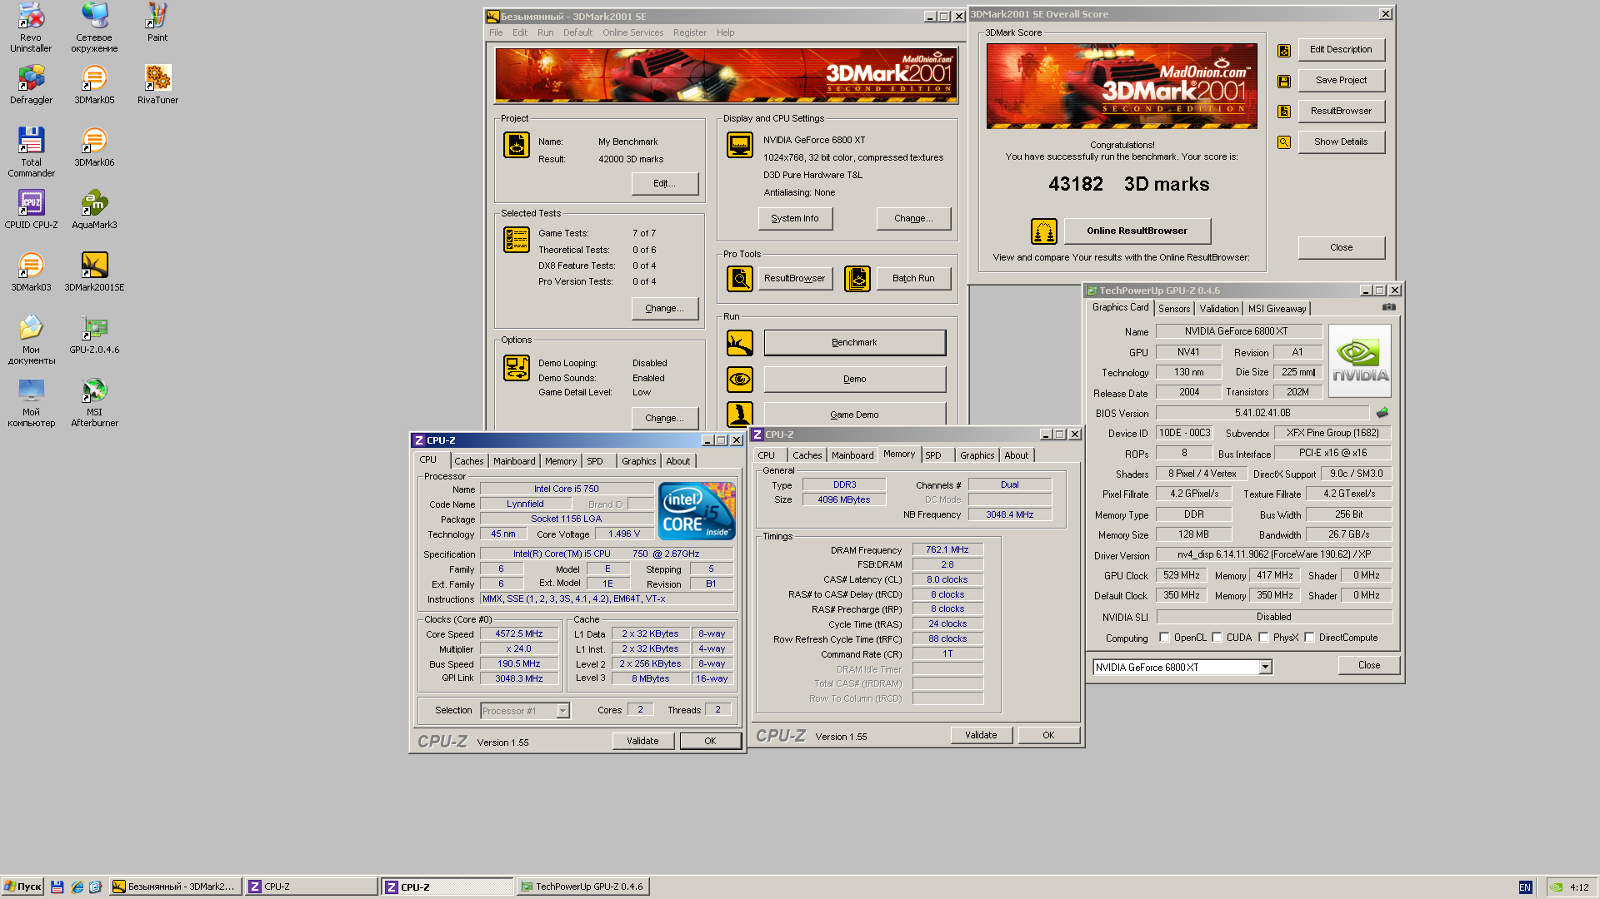
Task: Toggle the DirectCompute checkbox in GPU-Z
Action: tap(1309, 637)
